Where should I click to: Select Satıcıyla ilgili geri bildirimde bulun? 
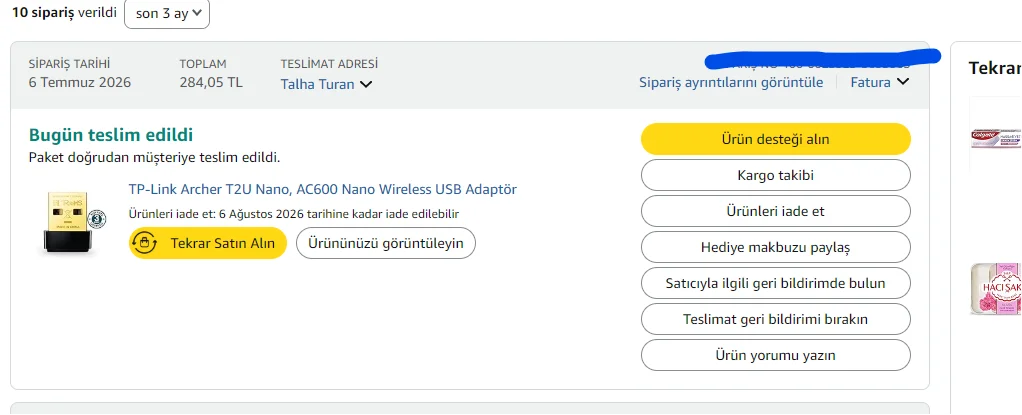(776, 283)
